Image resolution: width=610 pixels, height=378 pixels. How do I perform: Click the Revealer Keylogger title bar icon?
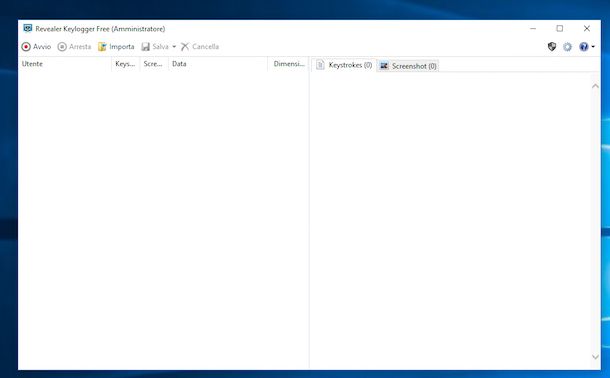pos(28,28)
